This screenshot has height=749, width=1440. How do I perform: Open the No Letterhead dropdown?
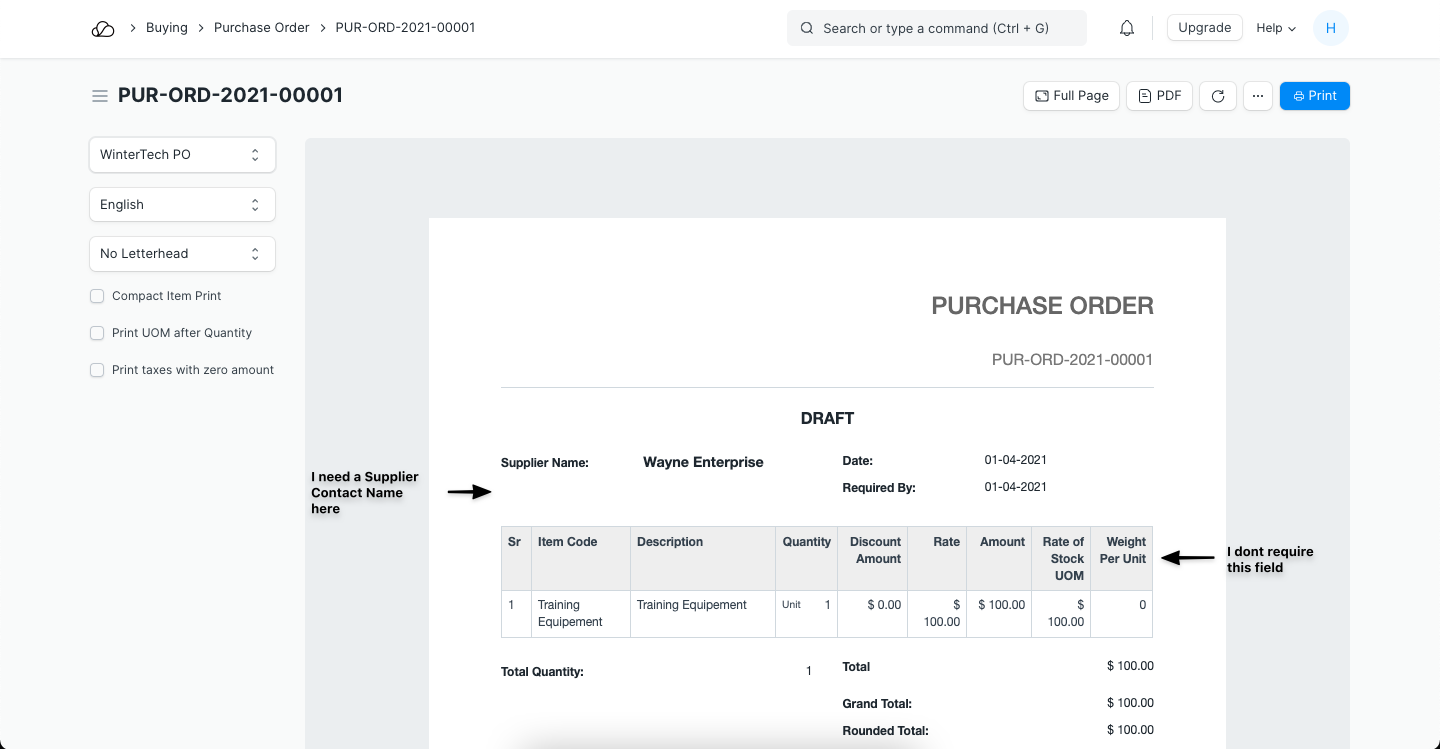pyautogui.click(x=182, y=254)
